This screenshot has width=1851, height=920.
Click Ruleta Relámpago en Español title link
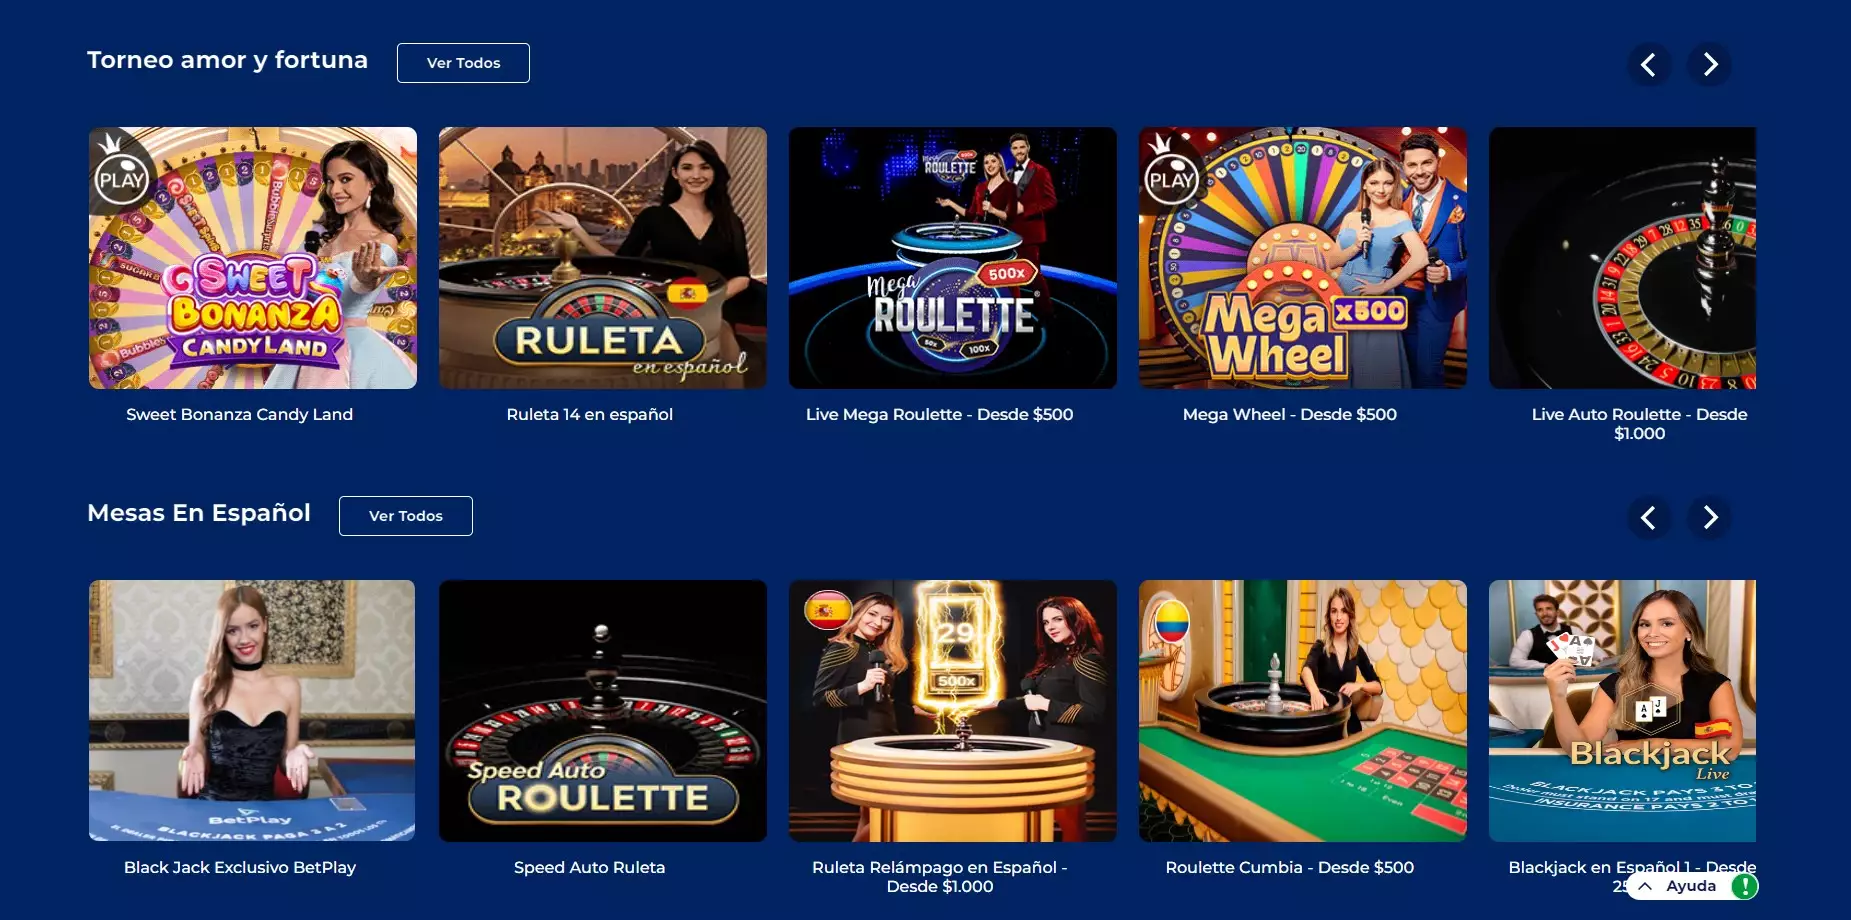(940, 877)
